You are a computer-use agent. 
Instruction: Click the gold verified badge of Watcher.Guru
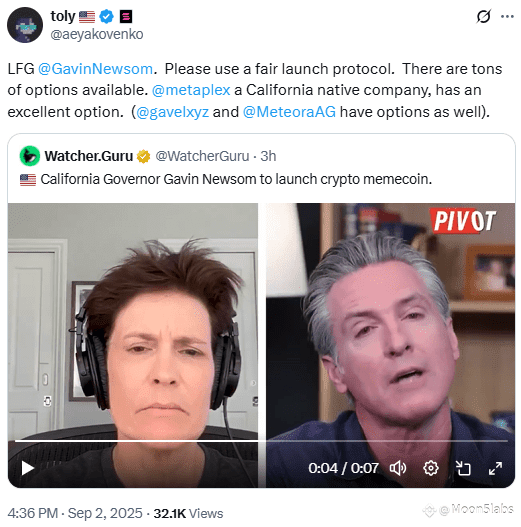tap(144, 156)
